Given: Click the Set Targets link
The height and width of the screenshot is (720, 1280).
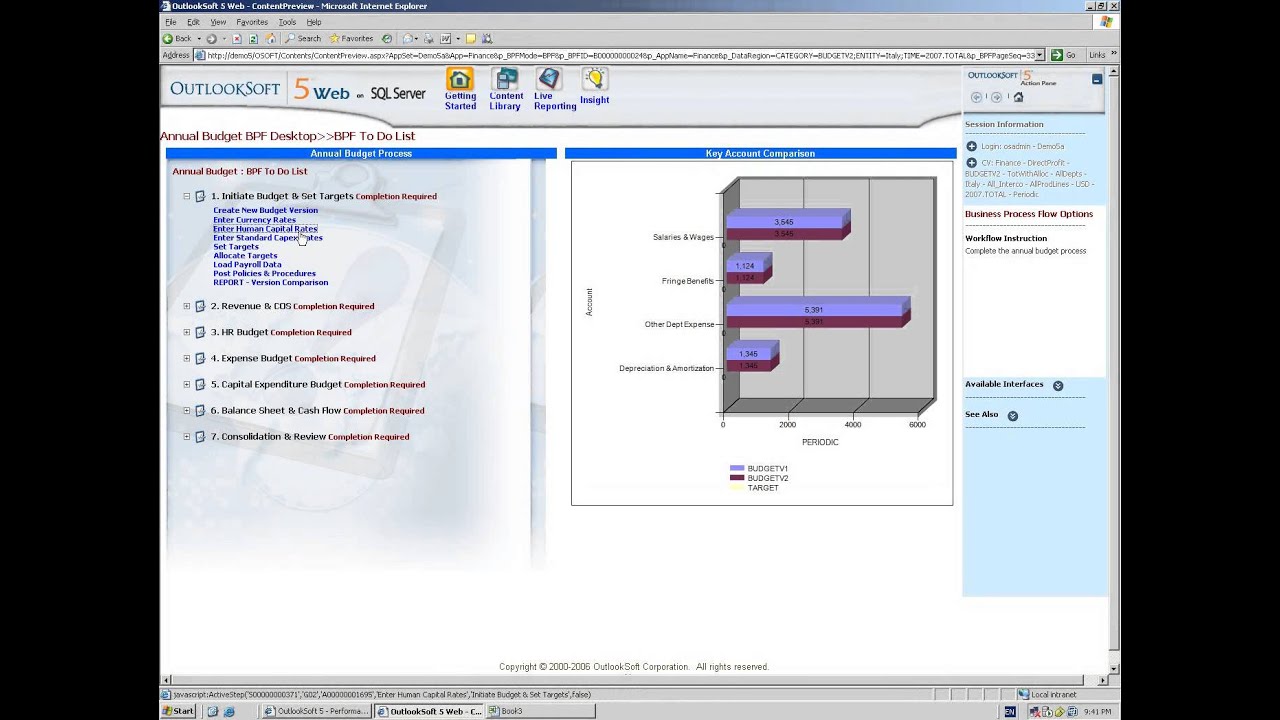Looking at the screenshot, I should point(236,246).
